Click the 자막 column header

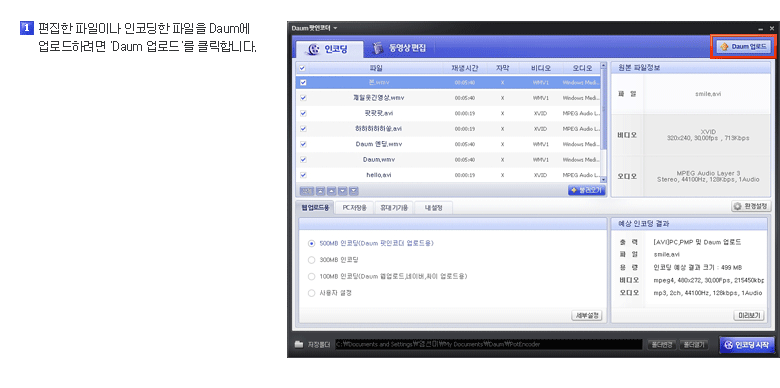(x=502, y=68)
